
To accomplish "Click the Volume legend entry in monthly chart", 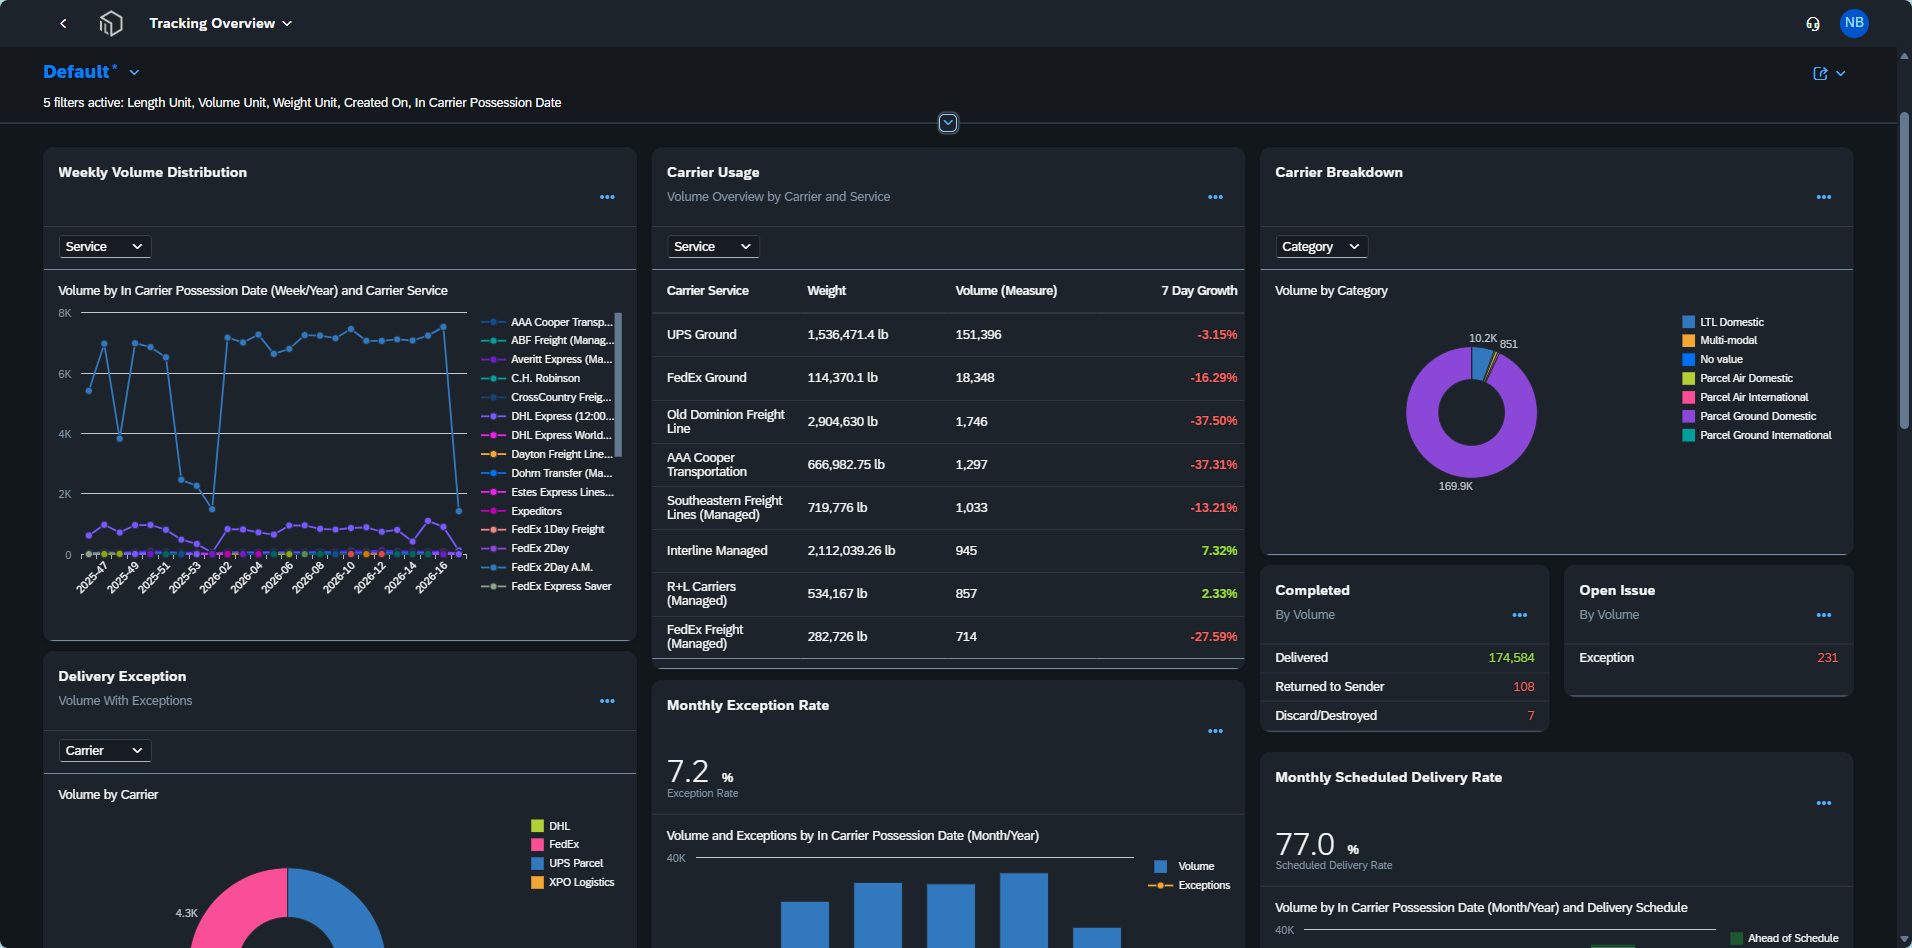I will [x=1185, y=866].
